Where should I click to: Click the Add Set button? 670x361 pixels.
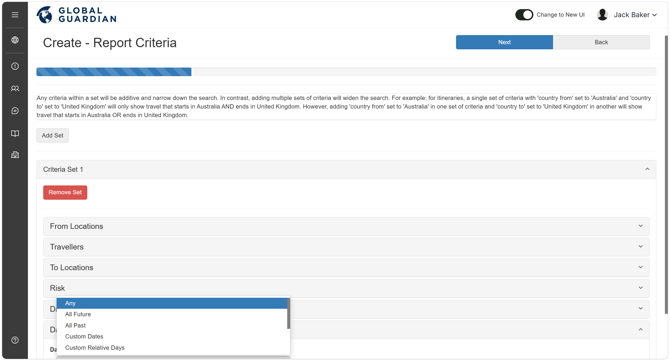coord(53,135)
